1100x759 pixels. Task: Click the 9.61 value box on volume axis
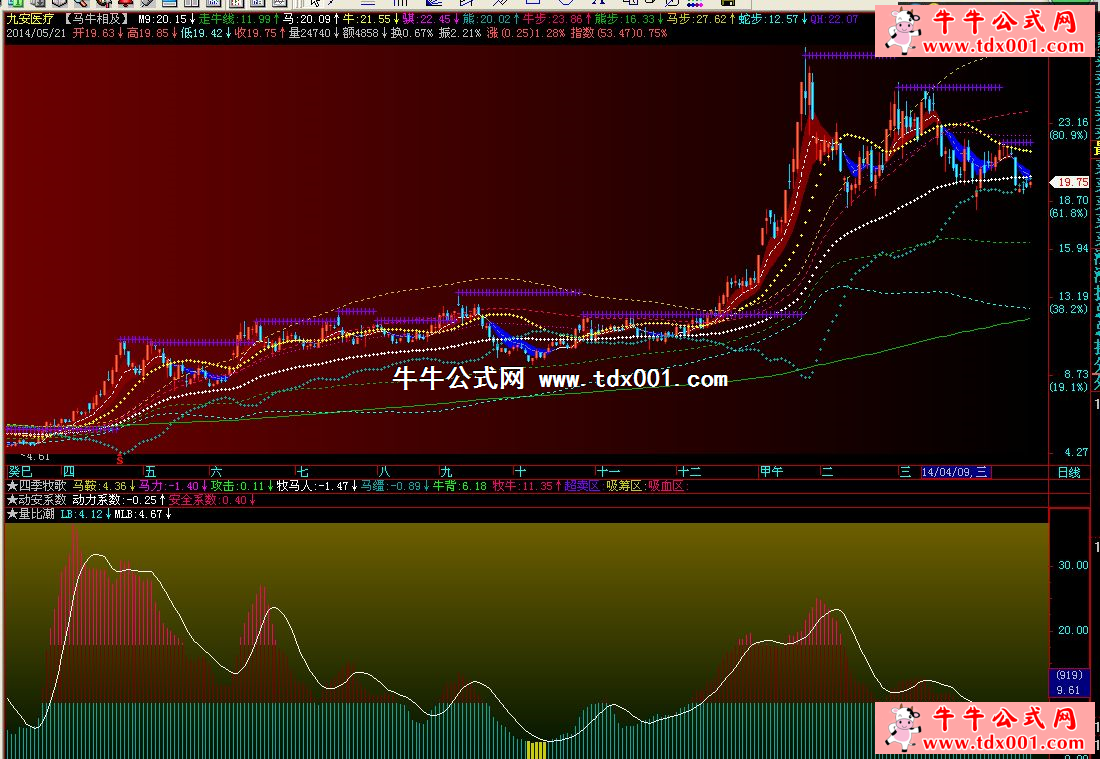[x=1065, y=689]
